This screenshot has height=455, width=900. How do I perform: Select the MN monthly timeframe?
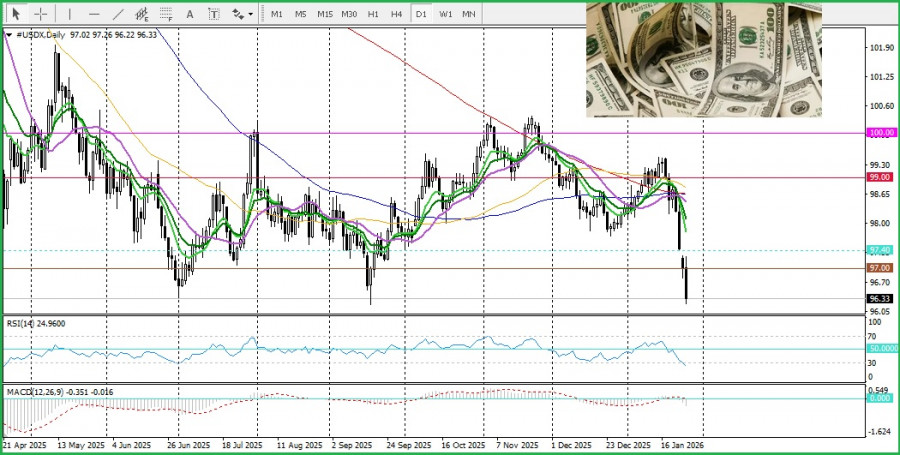pos(469,14)
